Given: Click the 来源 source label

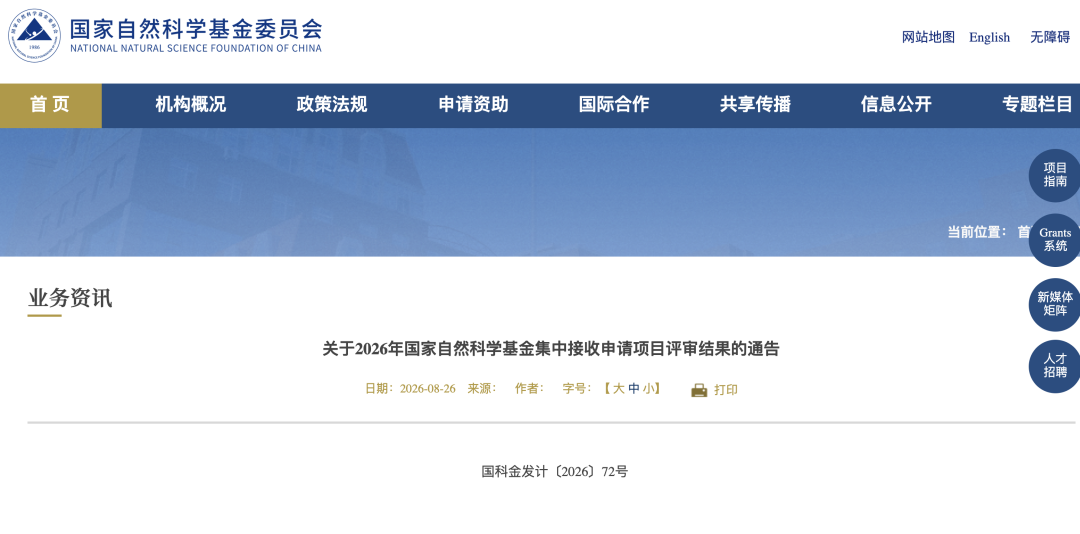Looking at the screenshot, I should tap(481, 389).
